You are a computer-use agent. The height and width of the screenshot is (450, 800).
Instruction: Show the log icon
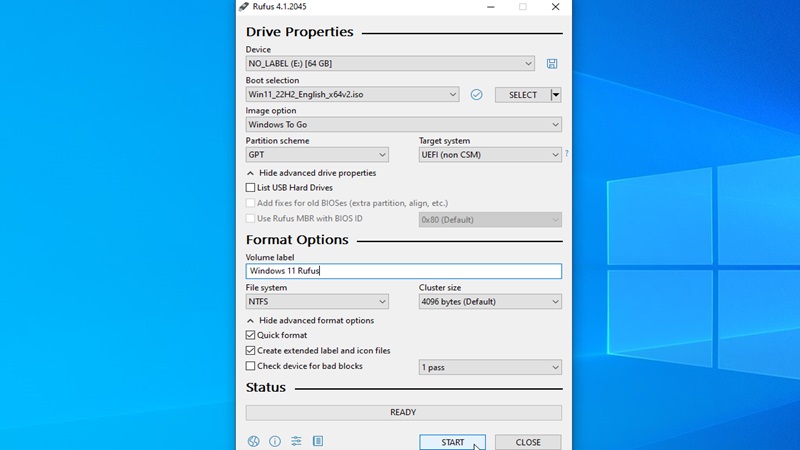[317, 441]
